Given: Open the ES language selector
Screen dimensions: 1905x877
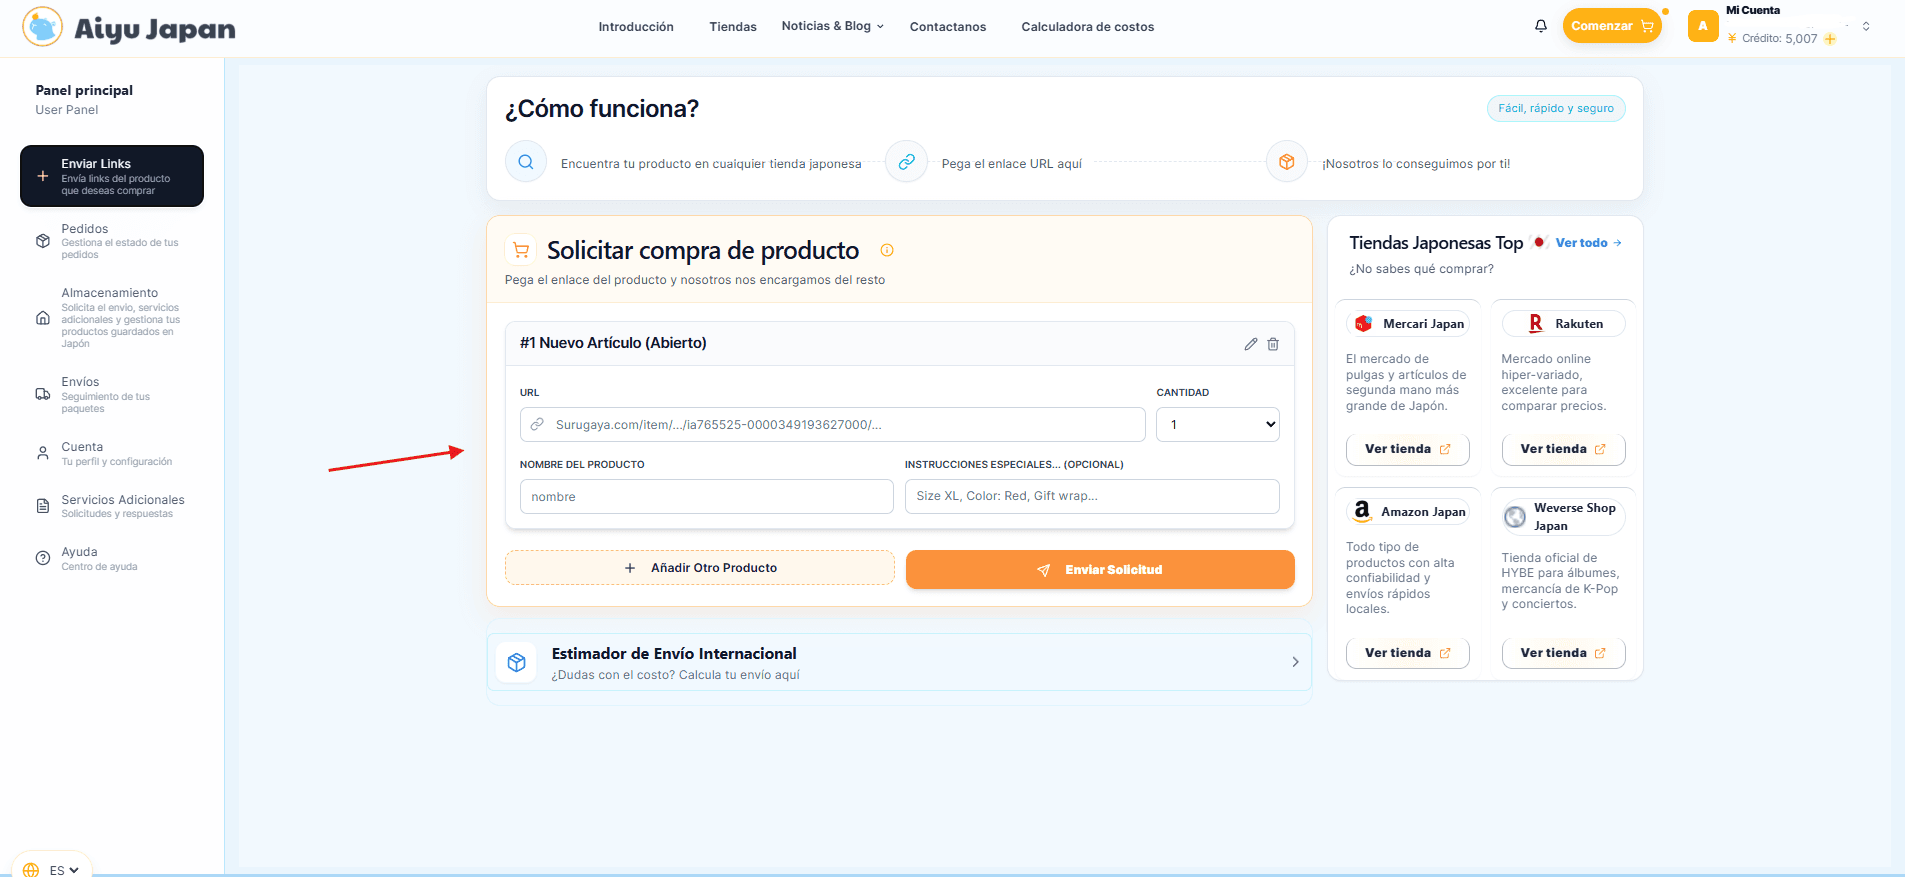Looking at the screenshot, I should [54, 868].
